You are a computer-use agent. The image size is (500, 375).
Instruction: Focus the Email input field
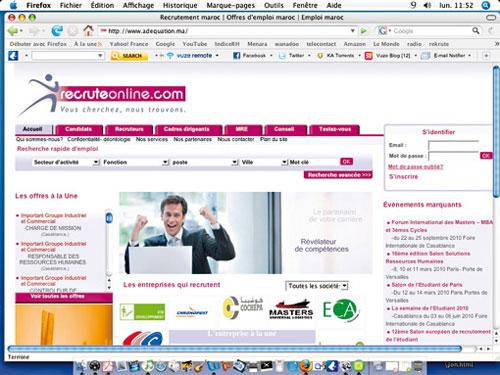[x=454, y=145]
